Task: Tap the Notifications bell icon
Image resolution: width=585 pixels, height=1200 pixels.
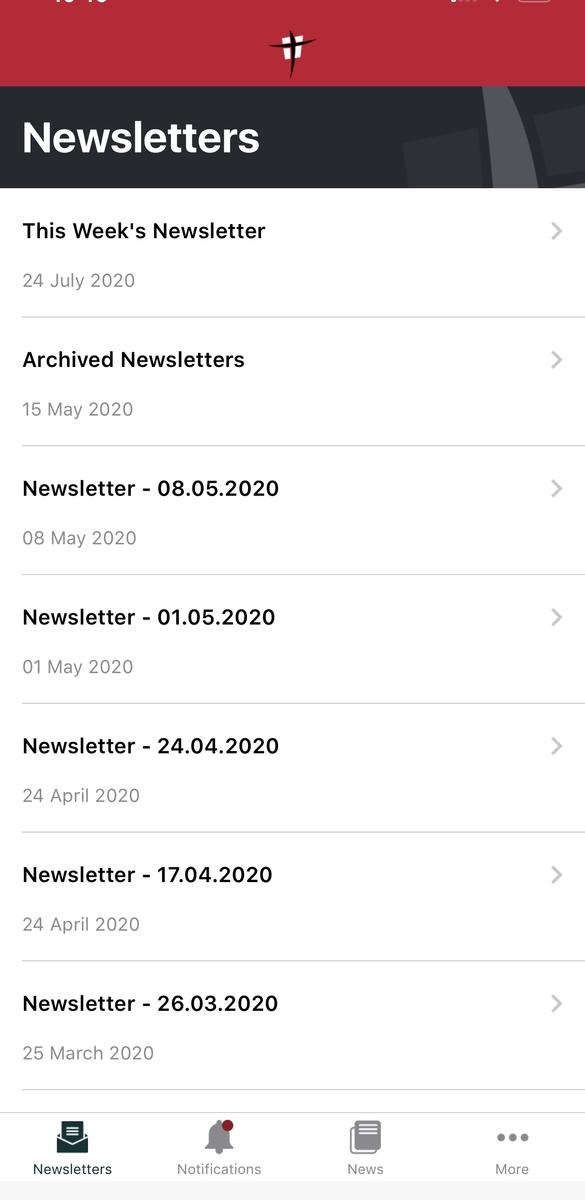Action: point(219,1138)
